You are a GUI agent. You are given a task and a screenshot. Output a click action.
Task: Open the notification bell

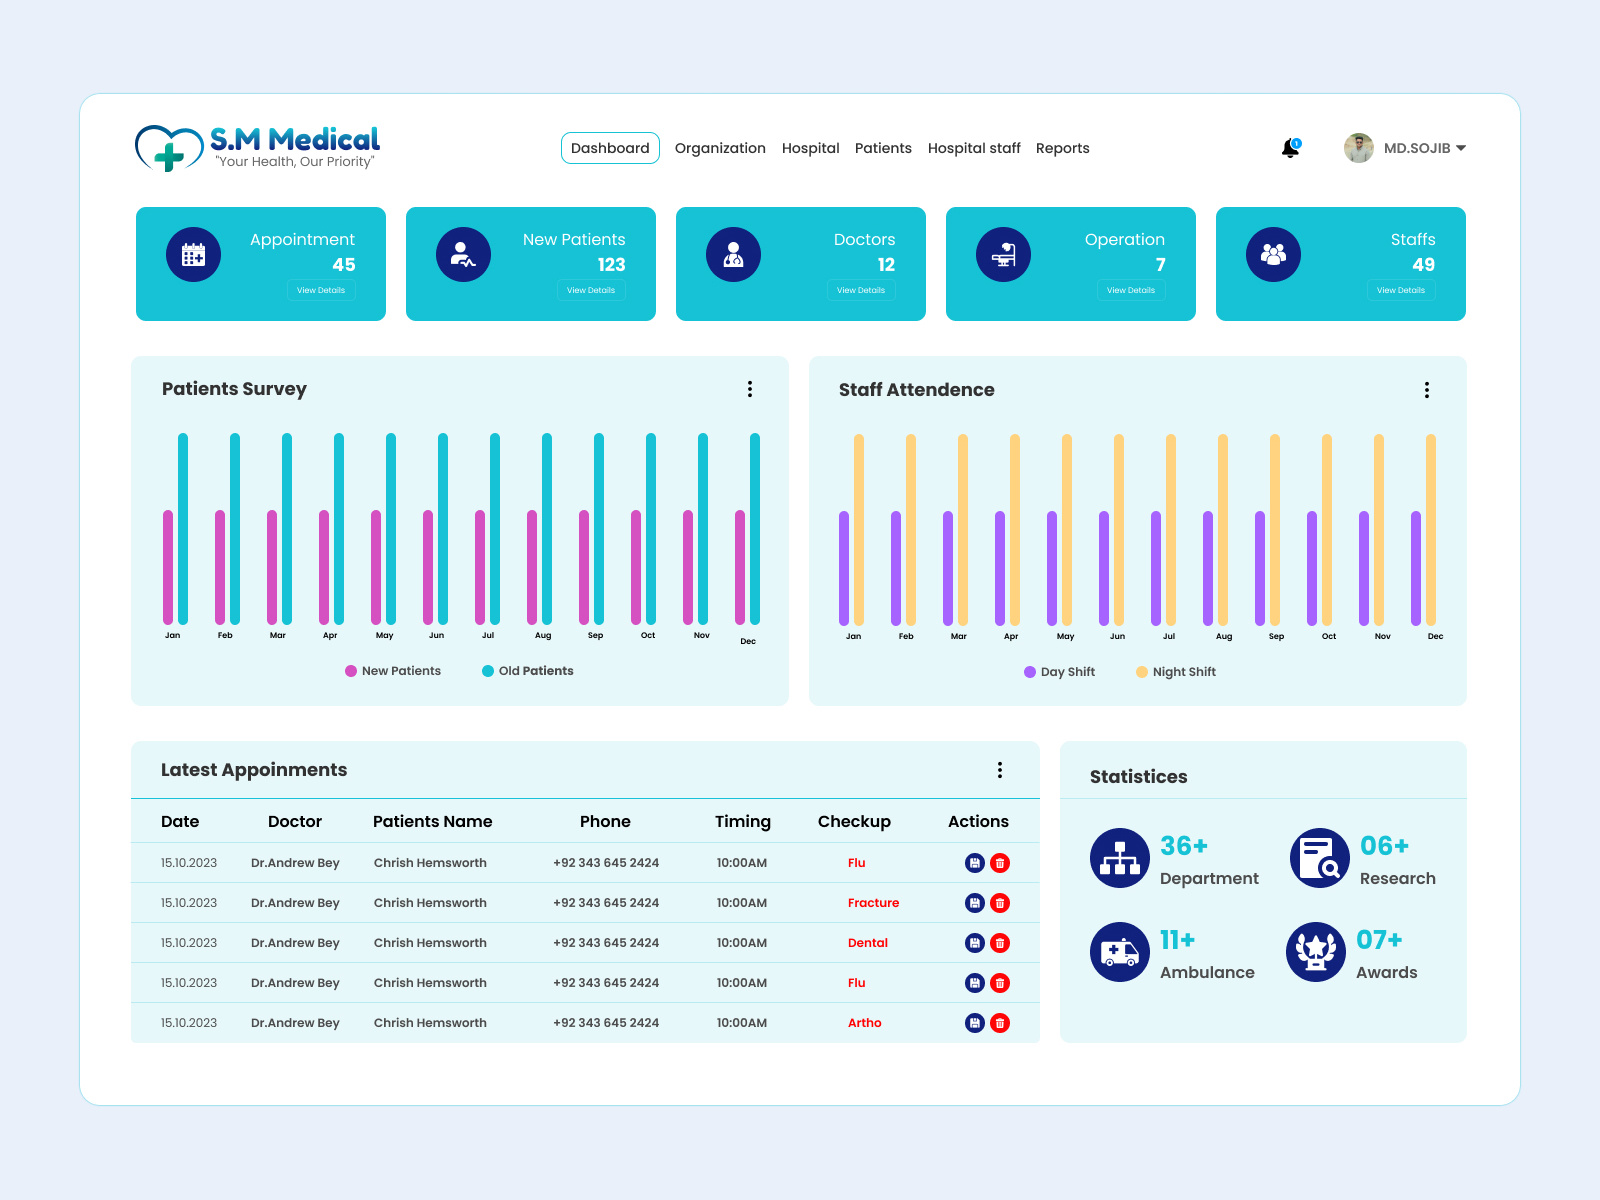point(1291,148)
